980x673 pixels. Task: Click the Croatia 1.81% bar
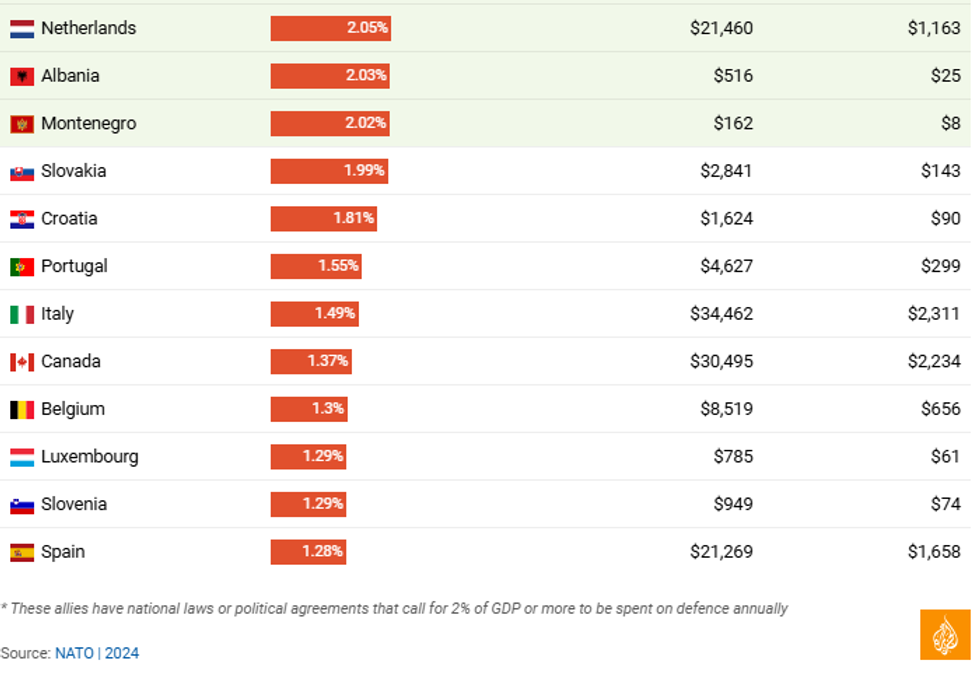pyautogui.click(x=323, y=219)
